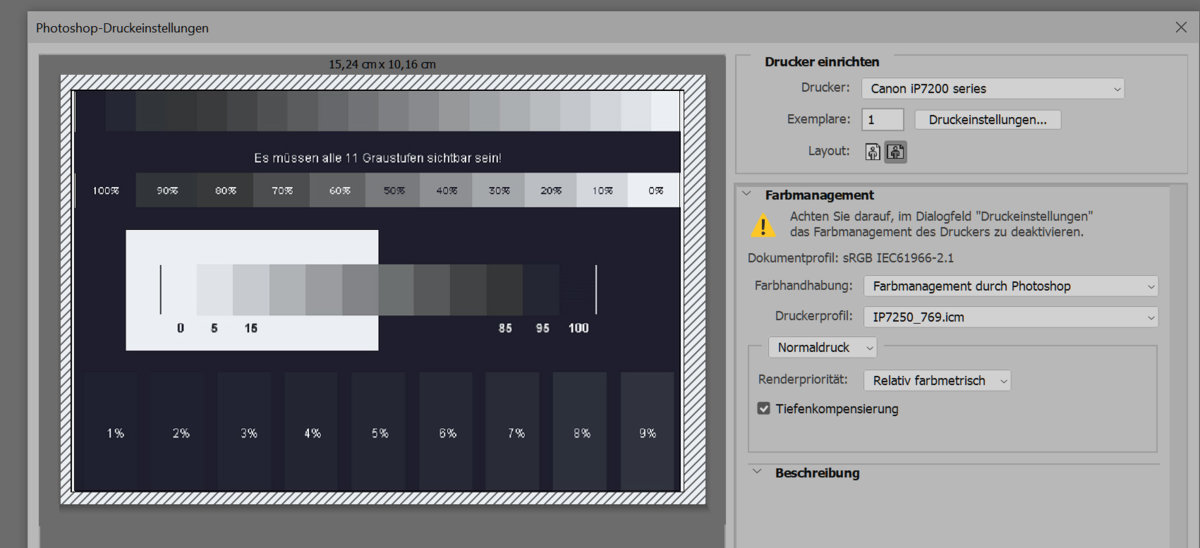Click the Exemplare copies input field
The height and width of the screenshot is (548, 1200).
point(883,120)
